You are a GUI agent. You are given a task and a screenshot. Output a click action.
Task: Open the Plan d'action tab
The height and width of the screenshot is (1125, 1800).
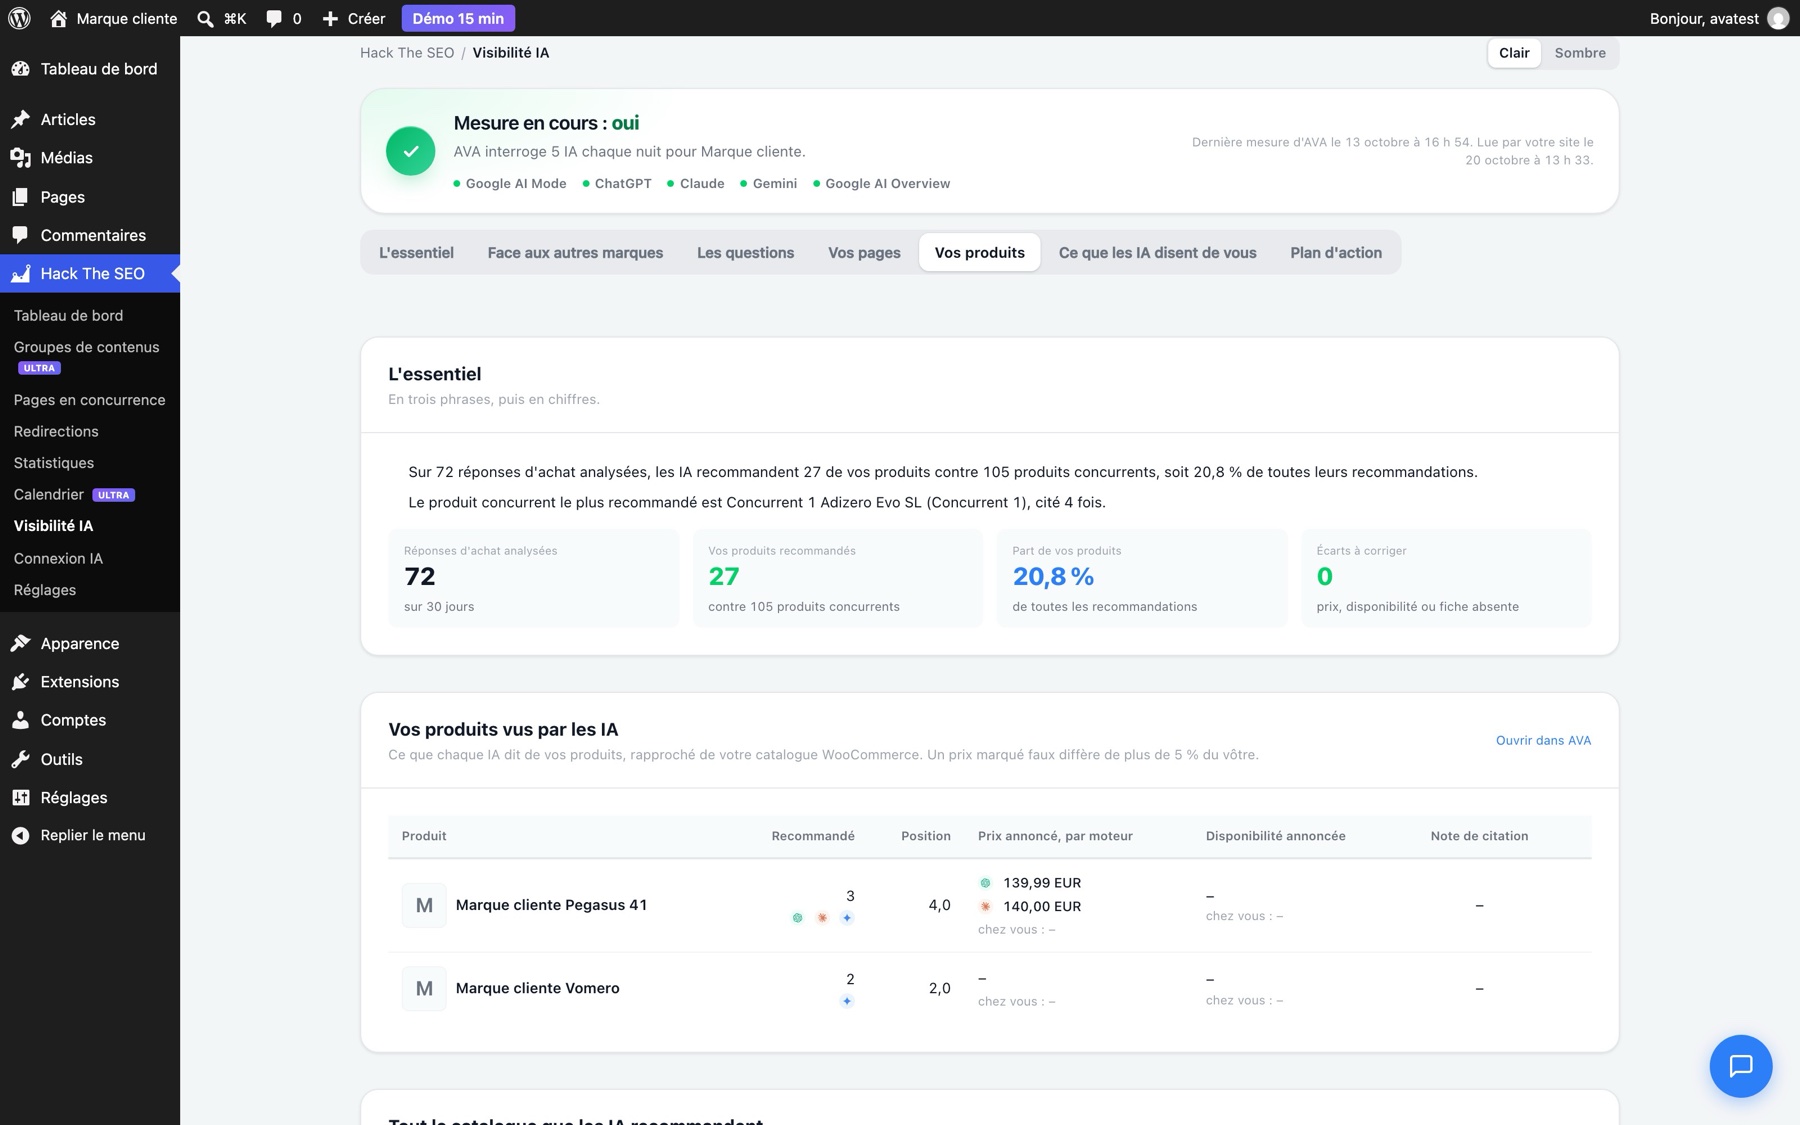(1336, 253)
